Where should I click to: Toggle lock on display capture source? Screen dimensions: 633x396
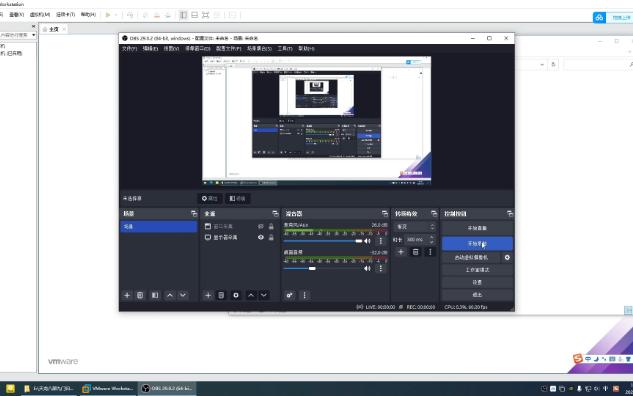coord(271,237)
